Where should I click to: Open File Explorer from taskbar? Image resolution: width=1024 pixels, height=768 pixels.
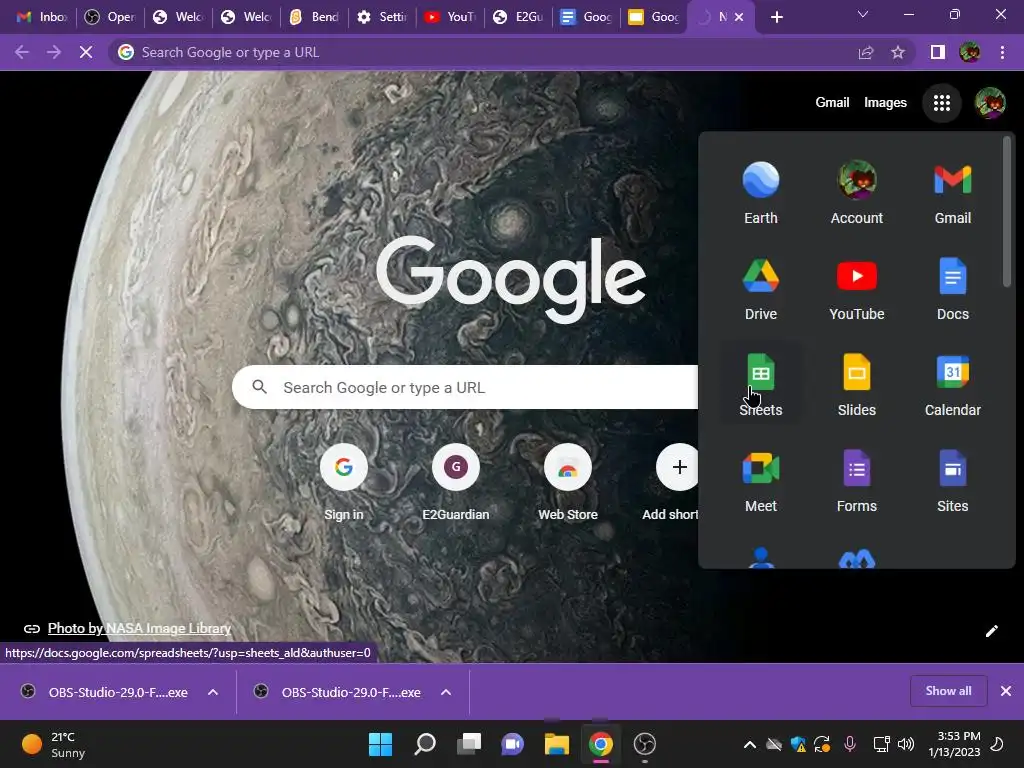(557, 744)
